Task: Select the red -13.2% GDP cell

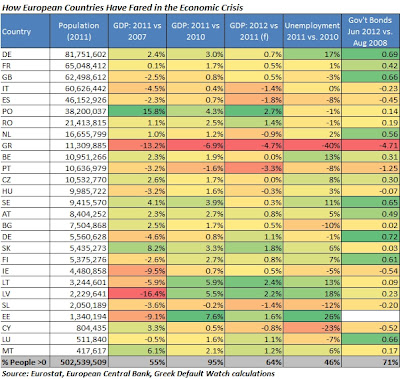Action: (x=137, y=145)
